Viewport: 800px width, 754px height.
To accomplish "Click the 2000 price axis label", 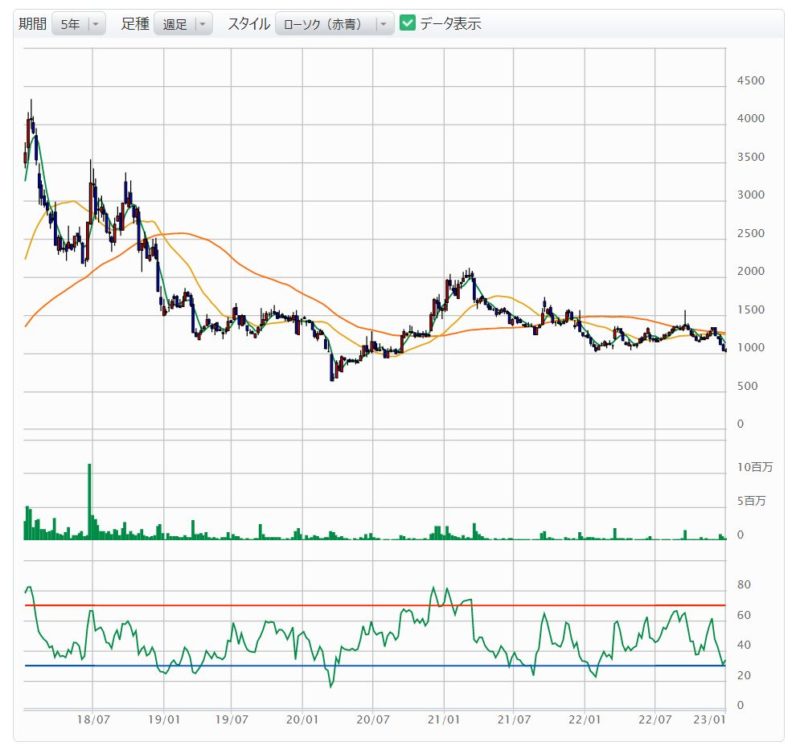I will tap(751, 271).
